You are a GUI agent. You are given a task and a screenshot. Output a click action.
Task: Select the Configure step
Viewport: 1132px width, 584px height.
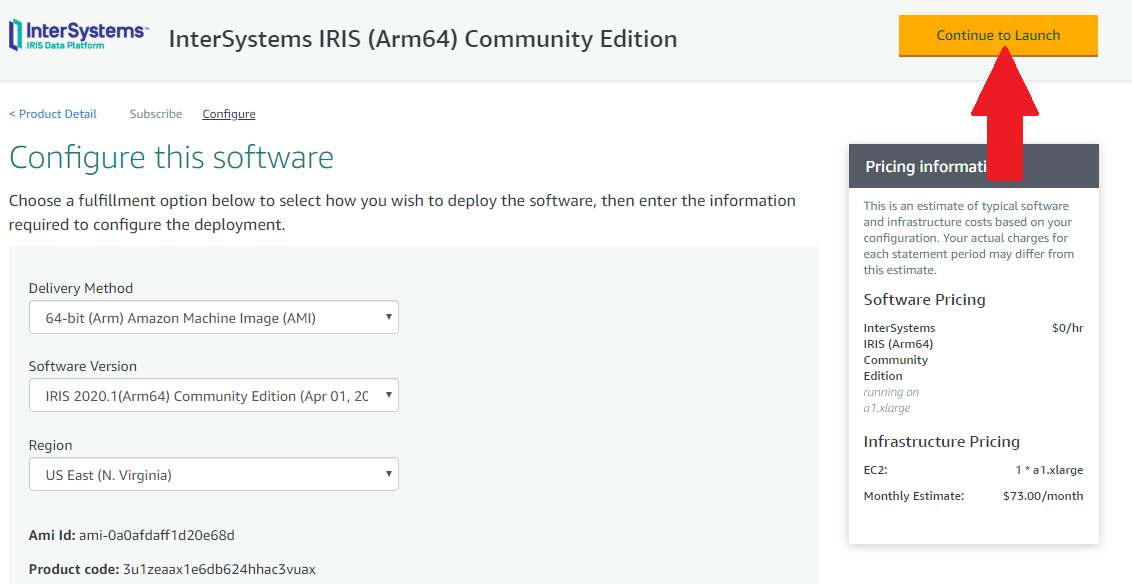pyautogui.click(x=229, y=114)
